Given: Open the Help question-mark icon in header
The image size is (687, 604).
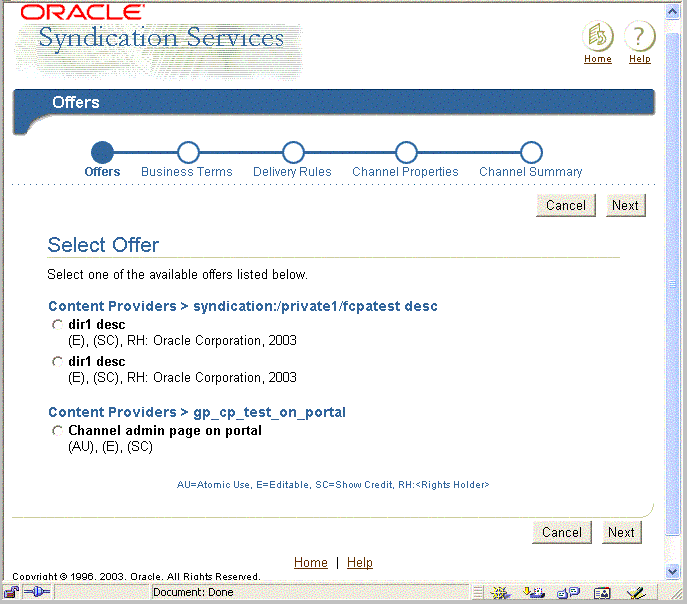Looking at the screenshot, I should (x=639, y=36).
